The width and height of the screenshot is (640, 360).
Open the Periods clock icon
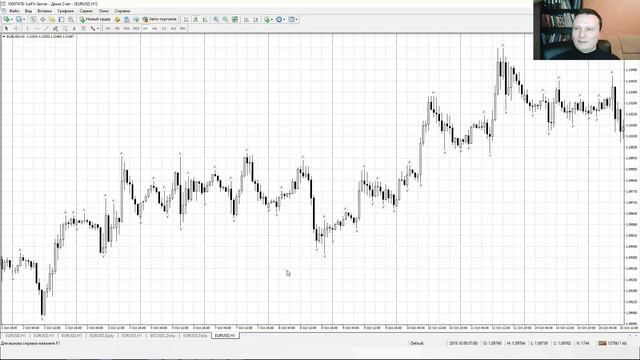point(279,19)
